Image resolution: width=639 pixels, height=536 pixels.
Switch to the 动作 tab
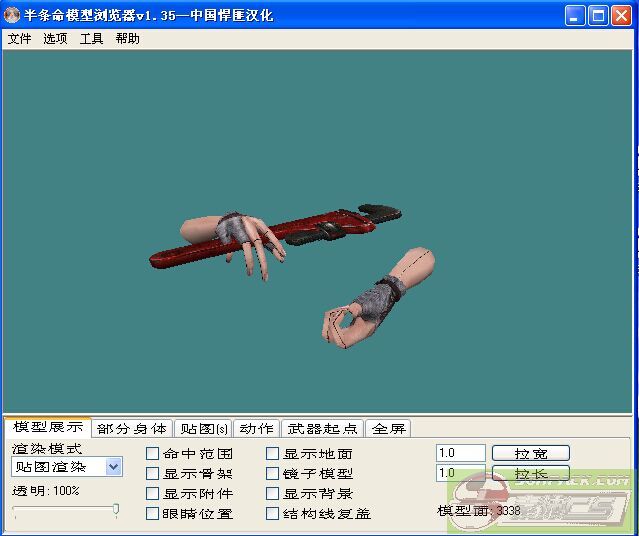pos(256,428)
